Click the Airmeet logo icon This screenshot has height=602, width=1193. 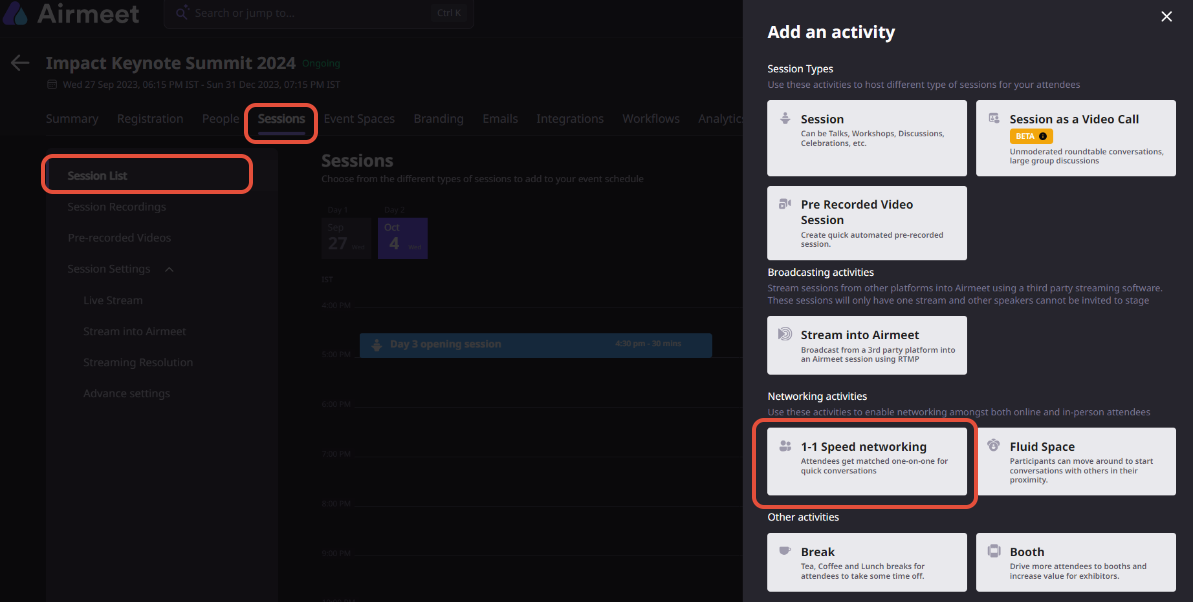click(15, 13)
